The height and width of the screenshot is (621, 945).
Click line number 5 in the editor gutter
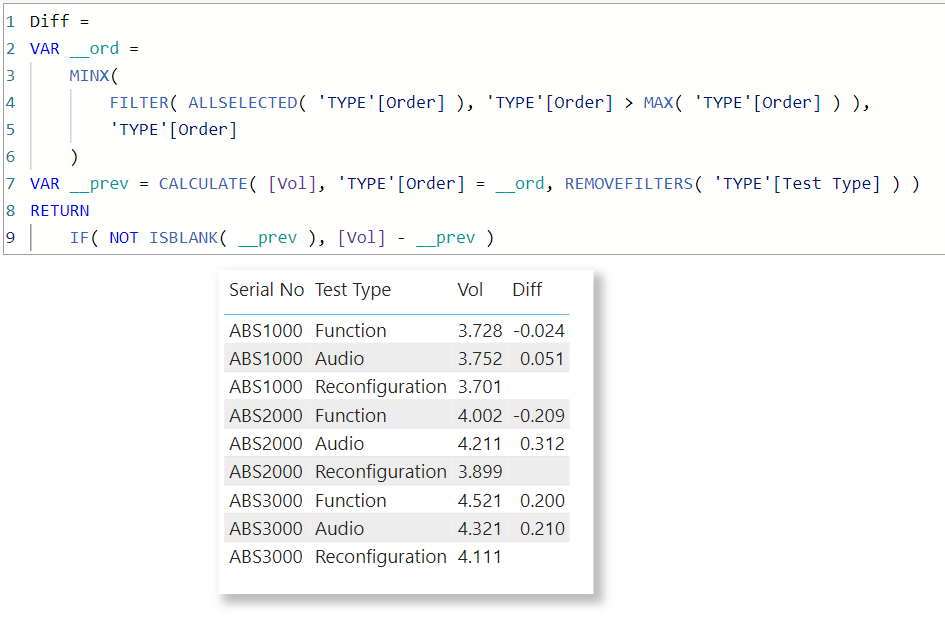10,130
